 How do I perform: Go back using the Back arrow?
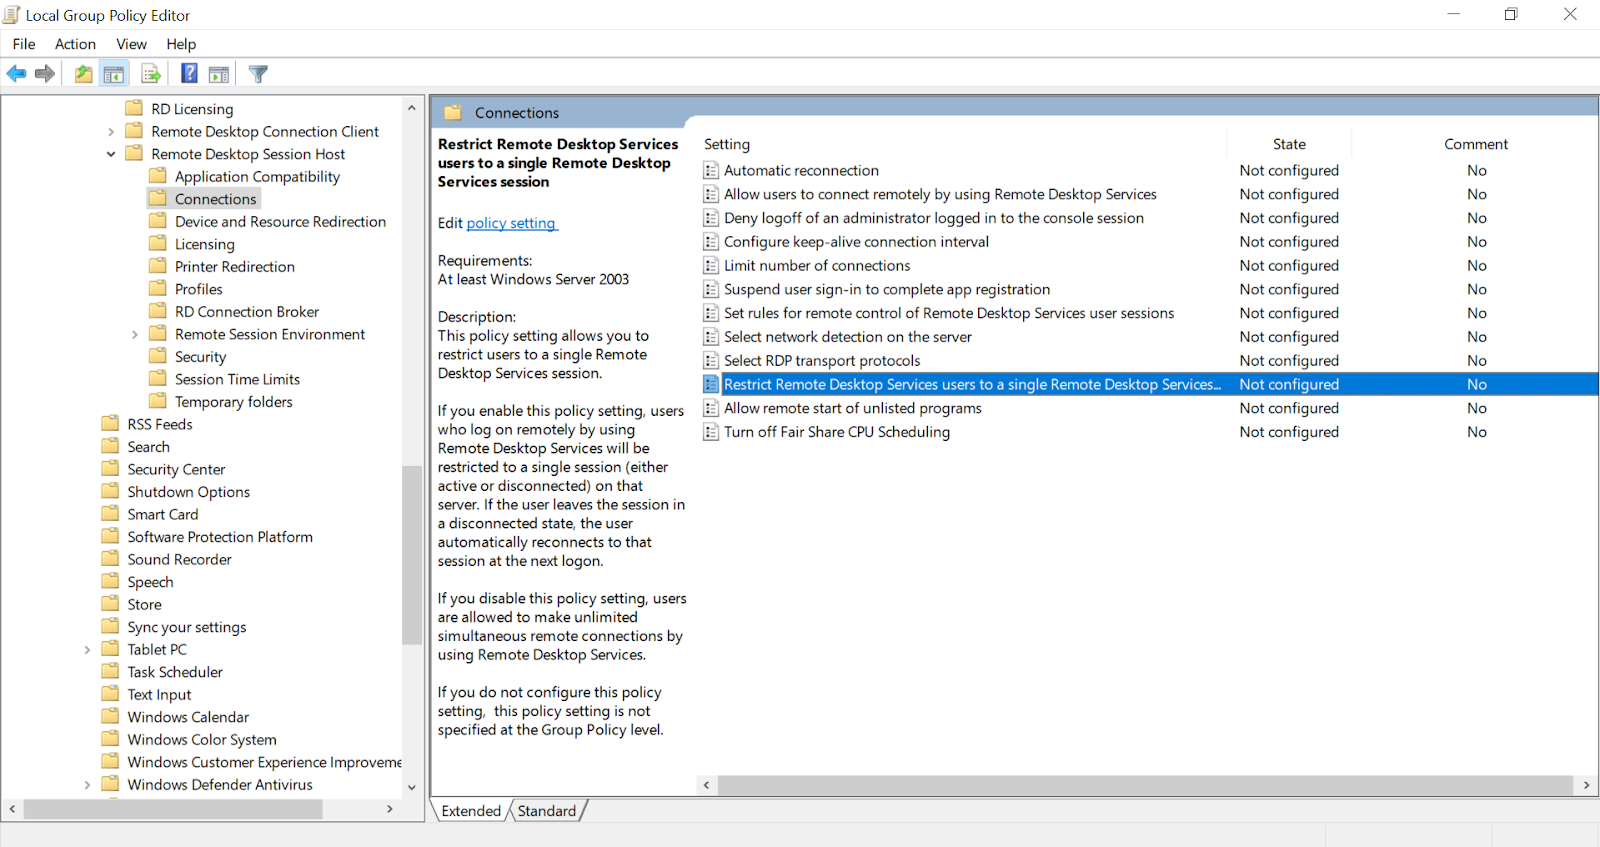click(x=17, y=74)
